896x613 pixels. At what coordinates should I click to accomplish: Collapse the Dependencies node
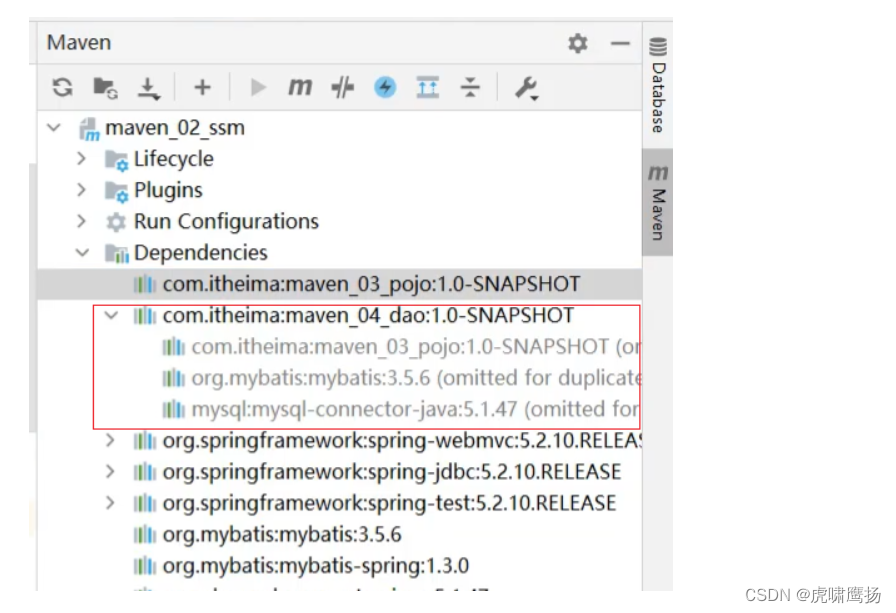(82, 253)
